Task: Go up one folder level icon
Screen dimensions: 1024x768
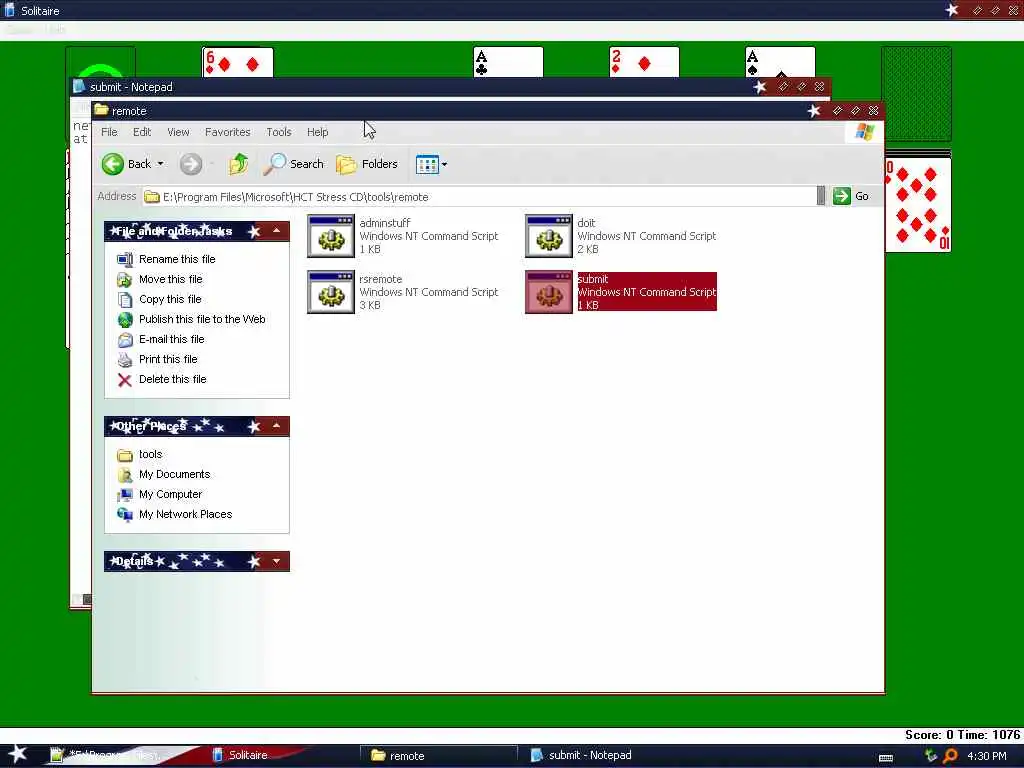Action: (238, 164)
